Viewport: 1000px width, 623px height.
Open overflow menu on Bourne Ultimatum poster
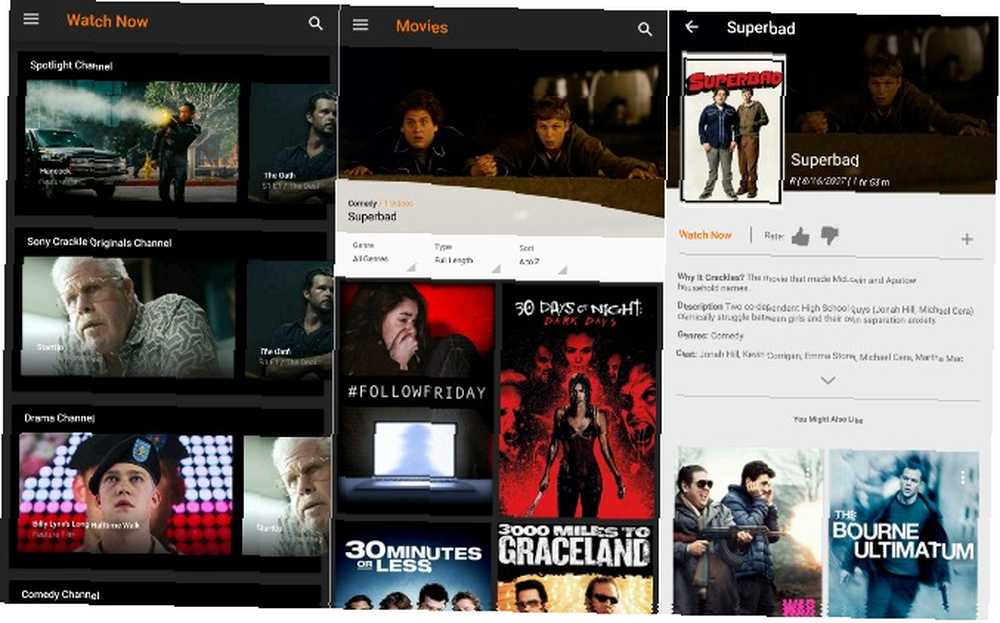pos(962,477)
